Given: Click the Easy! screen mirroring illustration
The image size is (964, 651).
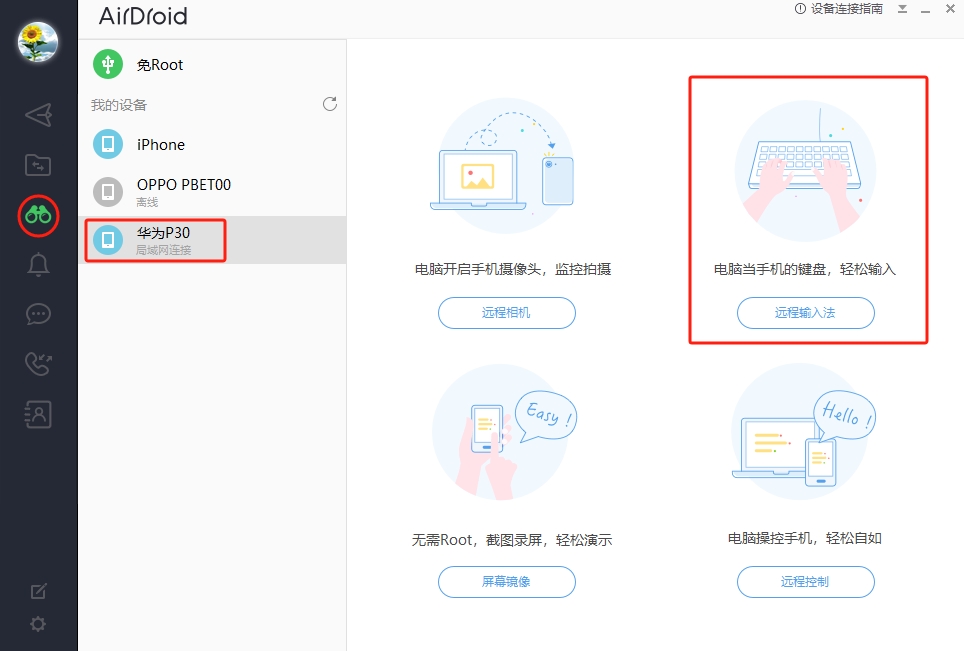Looking at the screenshot, I should click(505, 432).
